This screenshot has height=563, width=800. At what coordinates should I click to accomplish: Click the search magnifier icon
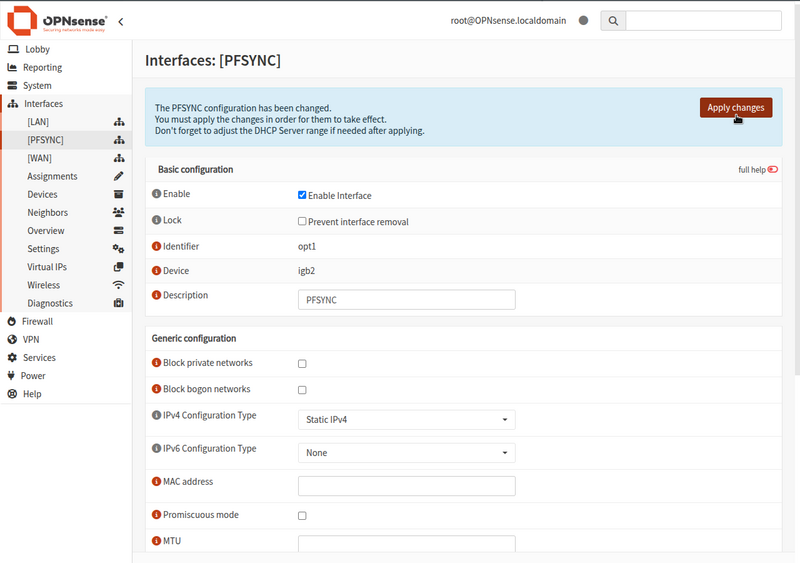click(x=613, y=21)
